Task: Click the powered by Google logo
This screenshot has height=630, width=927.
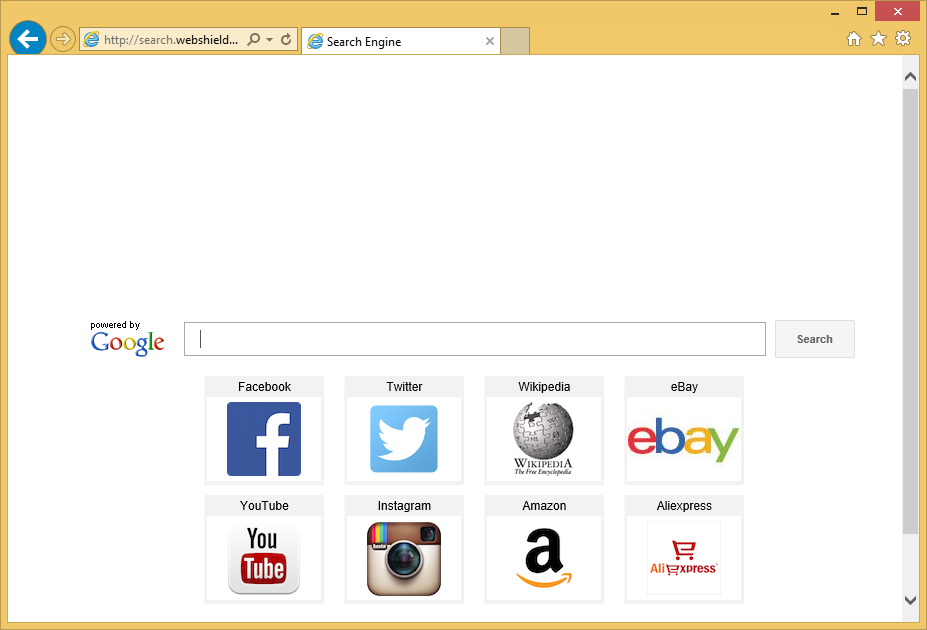Action: 127,339
